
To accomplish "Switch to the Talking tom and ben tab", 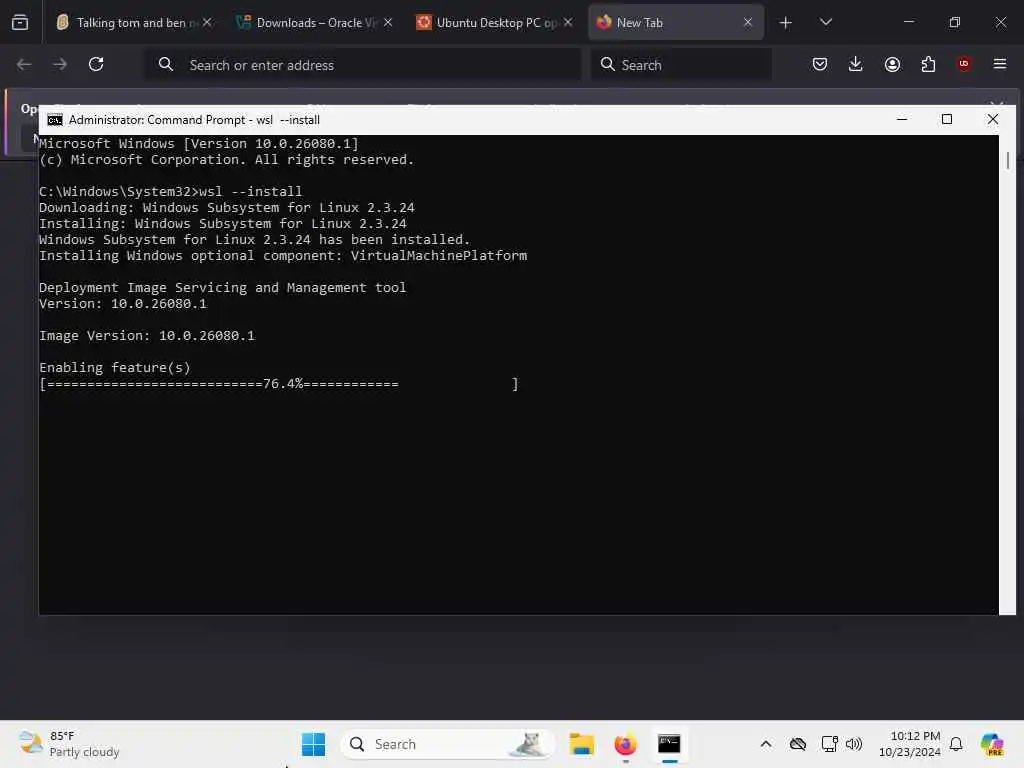I will pyautogui.click(x=134, y=22).
